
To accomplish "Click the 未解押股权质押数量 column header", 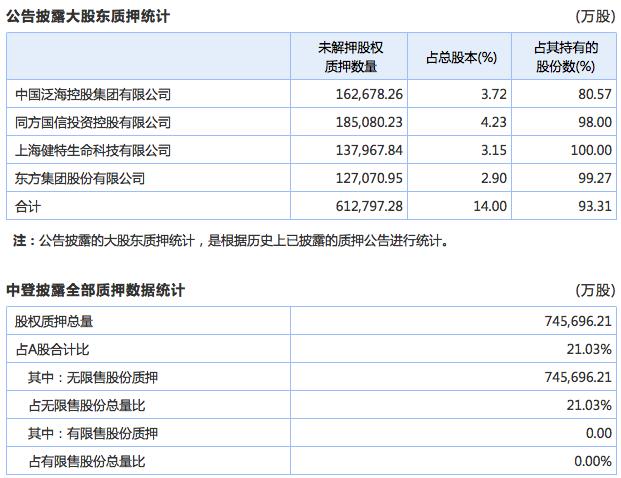I will click(350, 57).
